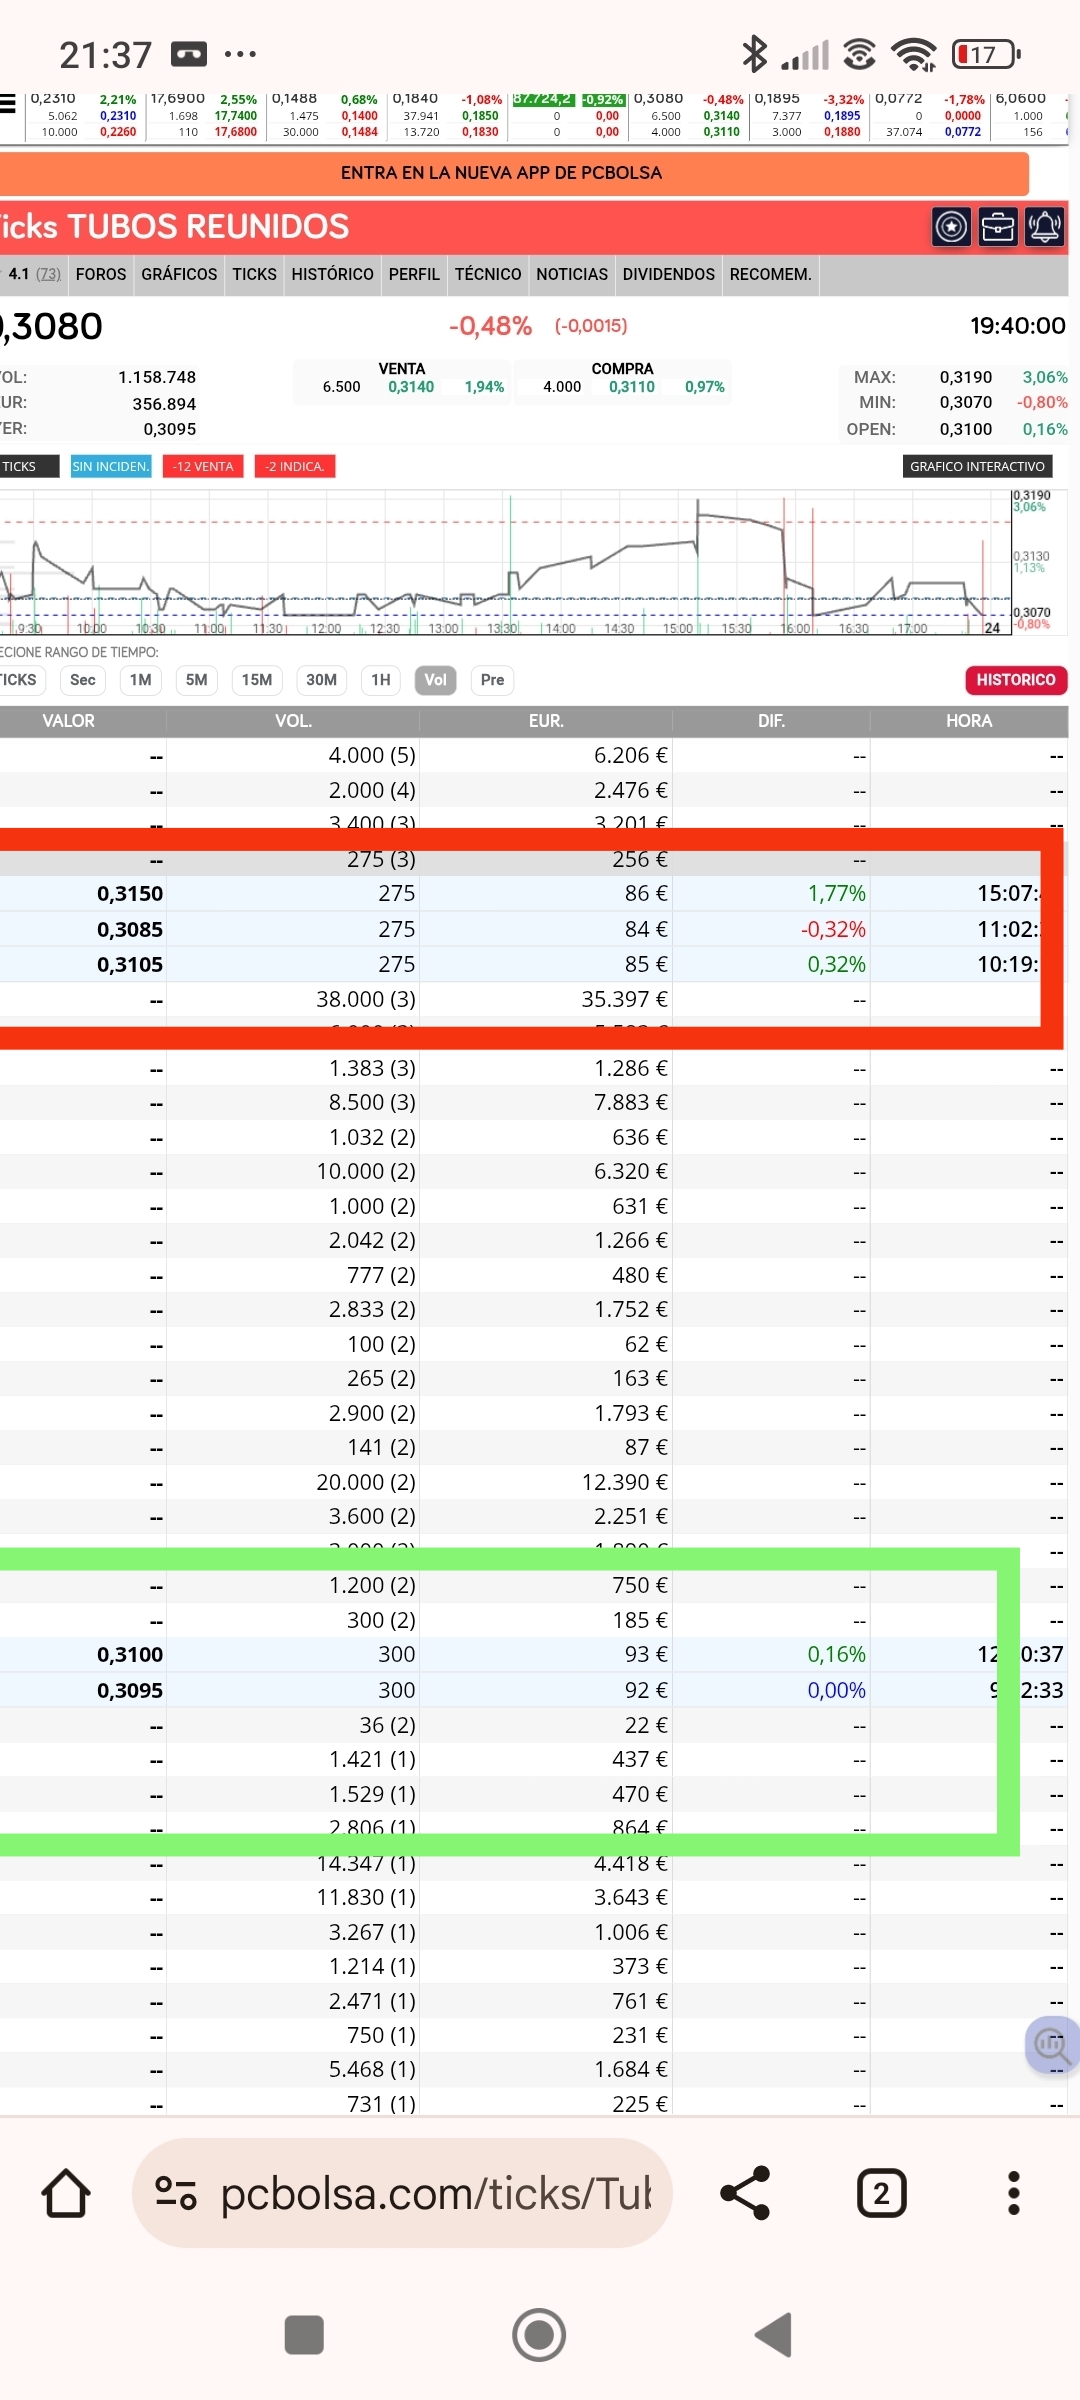Open GRAFICO INTERACTIVO button
Screen dimensions: 1080x2400
pos(976,466)
